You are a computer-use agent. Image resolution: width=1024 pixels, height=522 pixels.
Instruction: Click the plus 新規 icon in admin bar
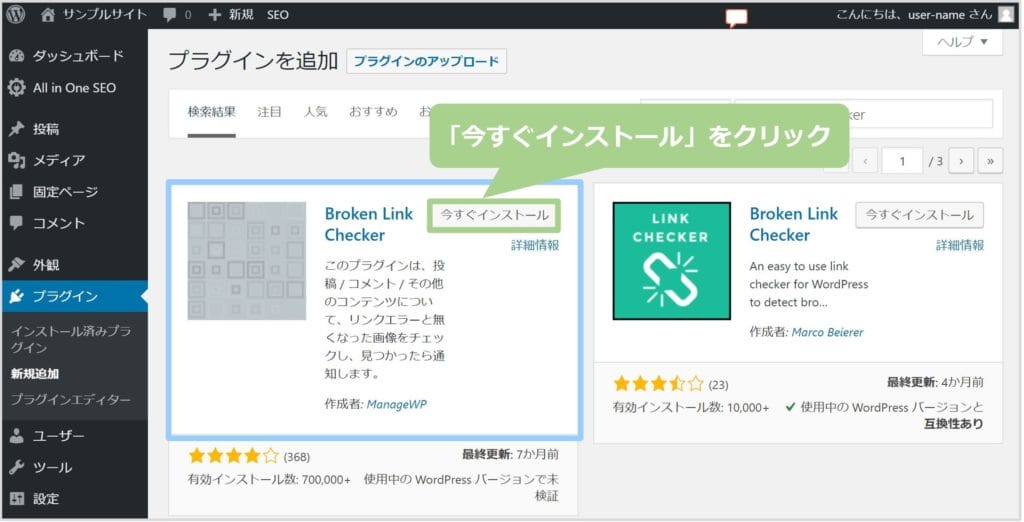(215, 15)
